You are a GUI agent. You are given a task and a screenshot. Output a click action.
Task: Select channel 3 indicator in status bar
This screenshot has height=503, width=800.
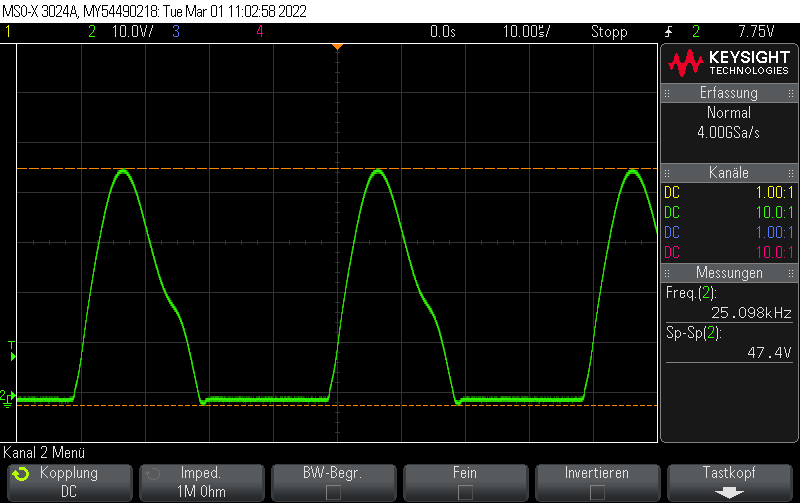point(176,32)
